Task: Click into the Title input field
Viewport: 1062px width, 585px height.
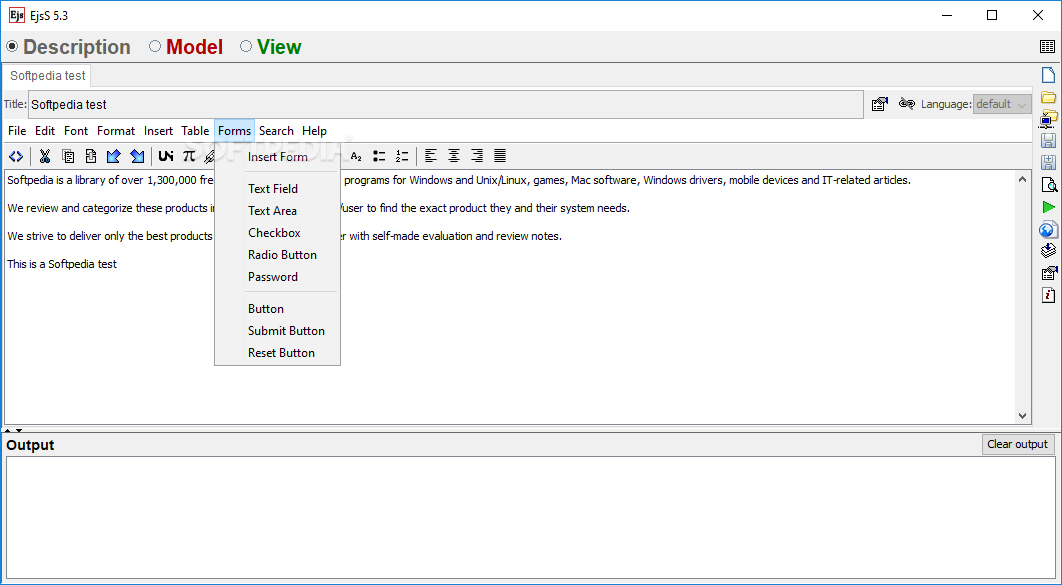Action: [x=446, y=104]
